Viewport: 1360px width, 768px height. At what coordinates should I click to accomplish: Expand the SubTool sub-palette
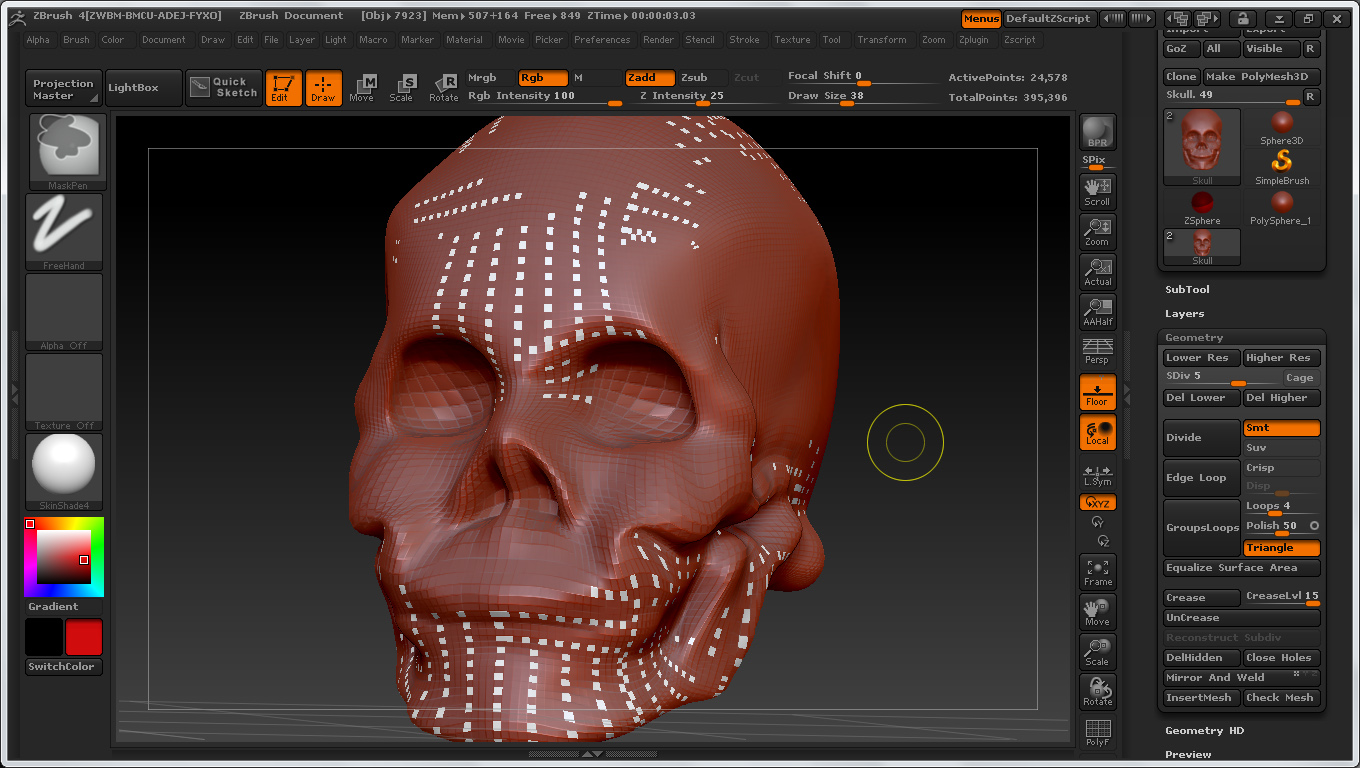click(x=1187, y=290)
